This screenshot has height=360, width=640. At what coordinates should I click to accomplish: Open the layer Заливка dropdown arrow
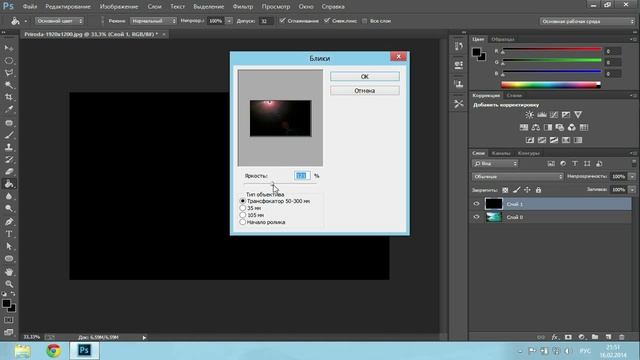click(x=632, y=189)
